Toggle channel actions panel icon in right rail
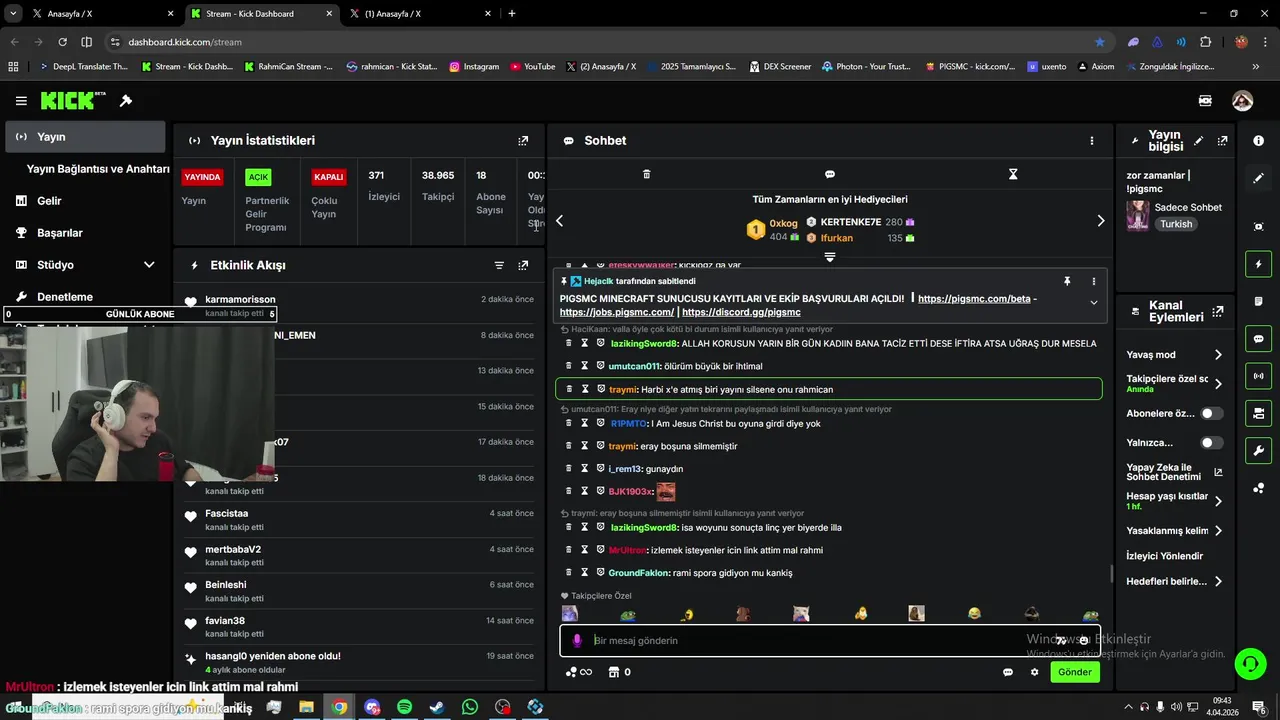The image size is (1280, 720). (1258, 413)
